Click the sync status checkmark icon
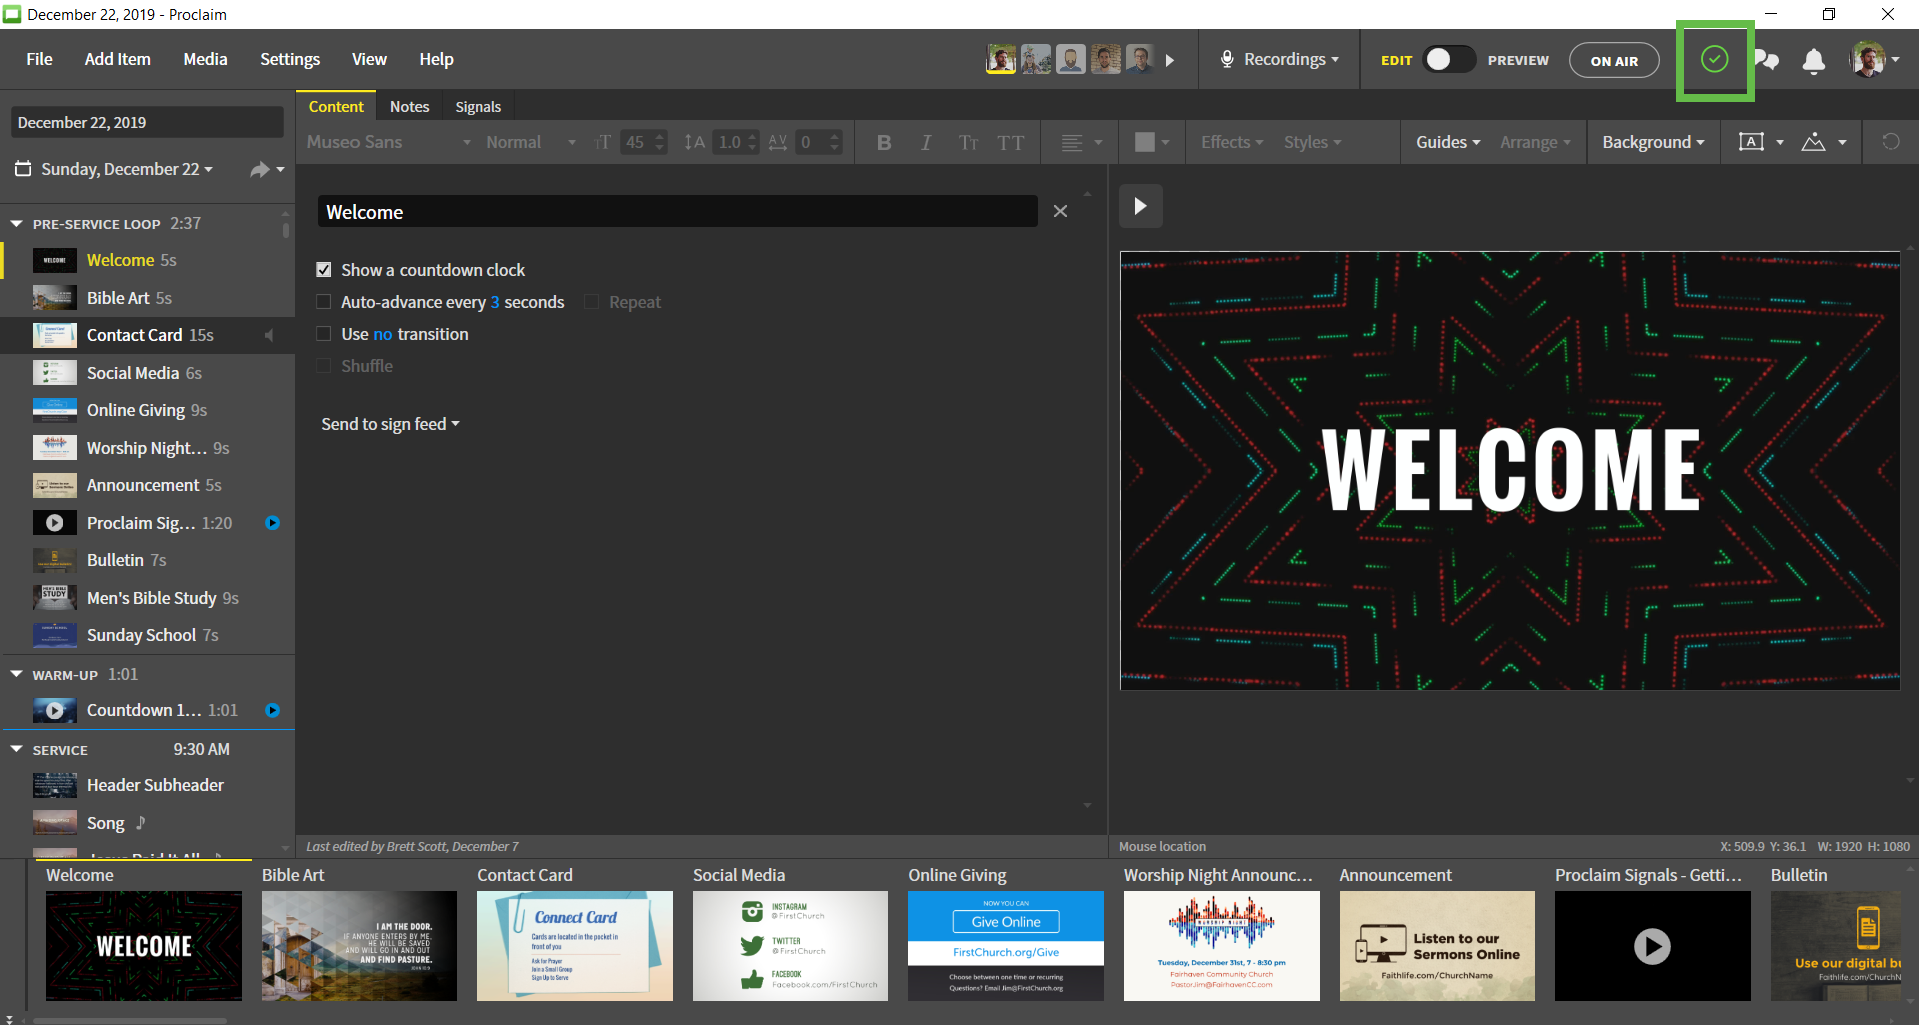 [1714, 60]
